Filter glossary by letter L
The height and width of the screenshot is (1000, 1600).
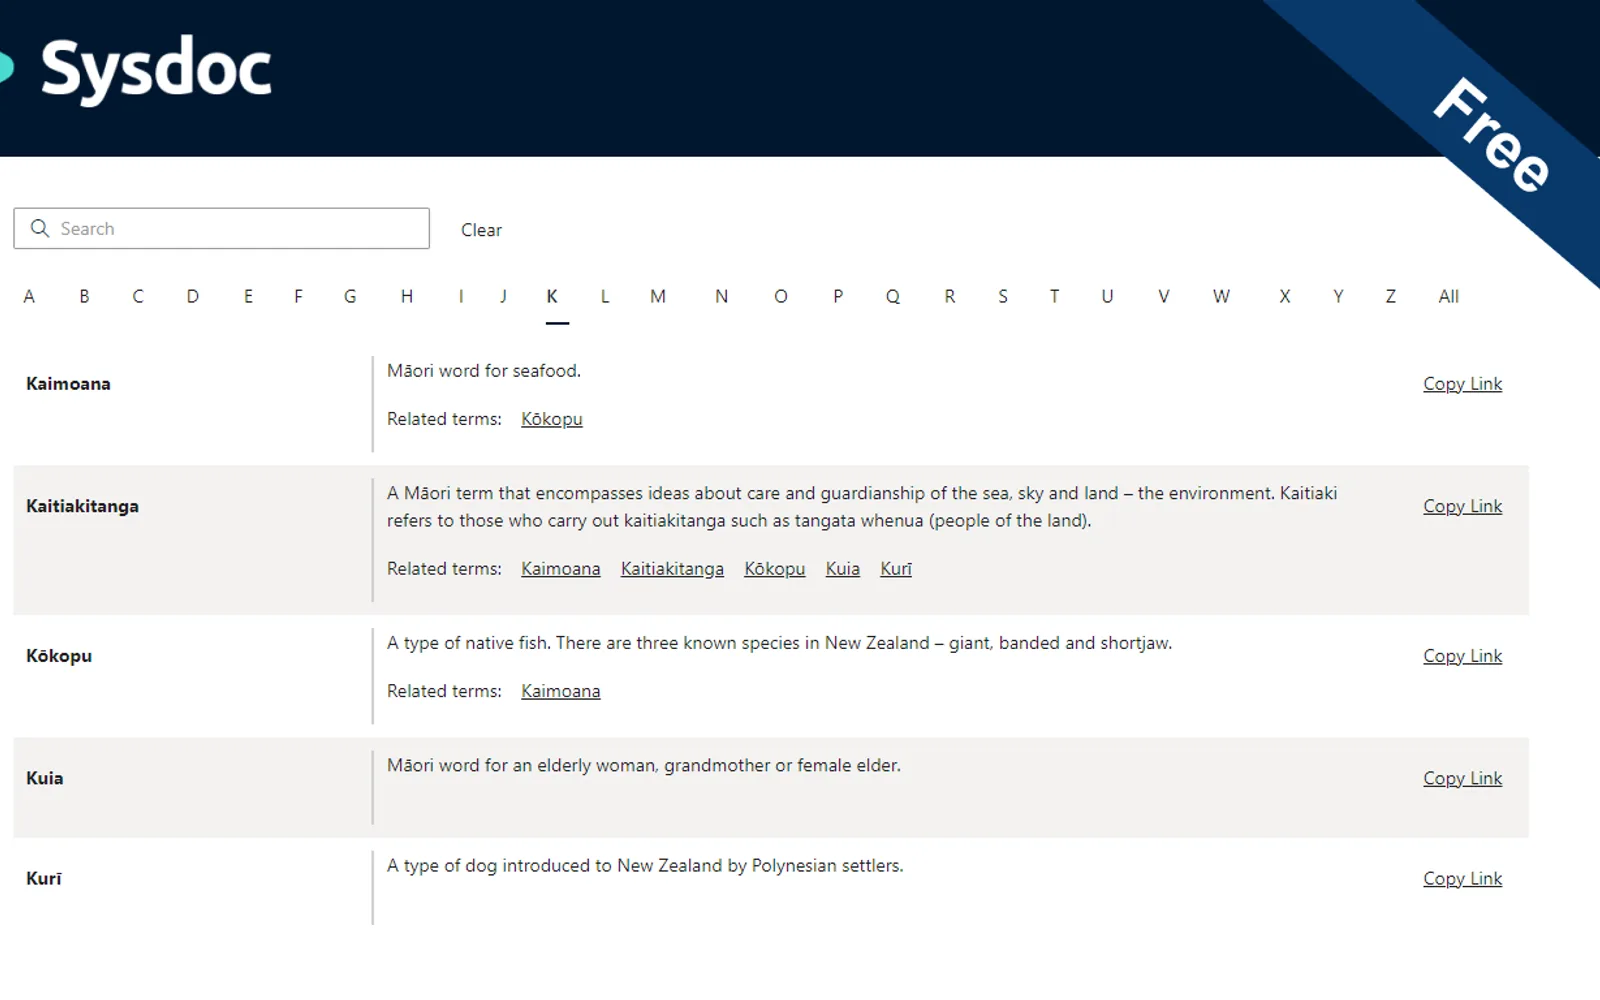coord(605,296)
